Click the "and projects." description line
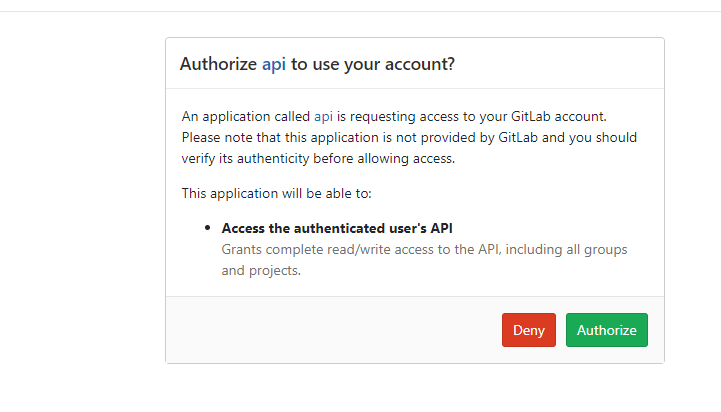Screen dimensions: 721x412 pos(261,270)
